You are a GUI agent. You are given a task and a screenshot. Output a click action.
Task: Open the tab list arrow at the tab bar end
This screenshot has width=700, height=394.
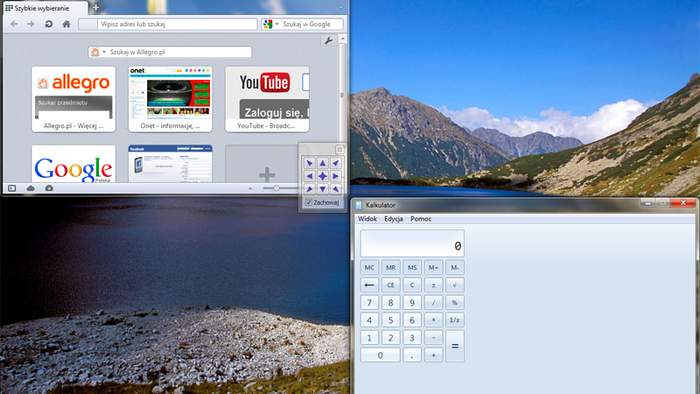click(x=341, y=8)
